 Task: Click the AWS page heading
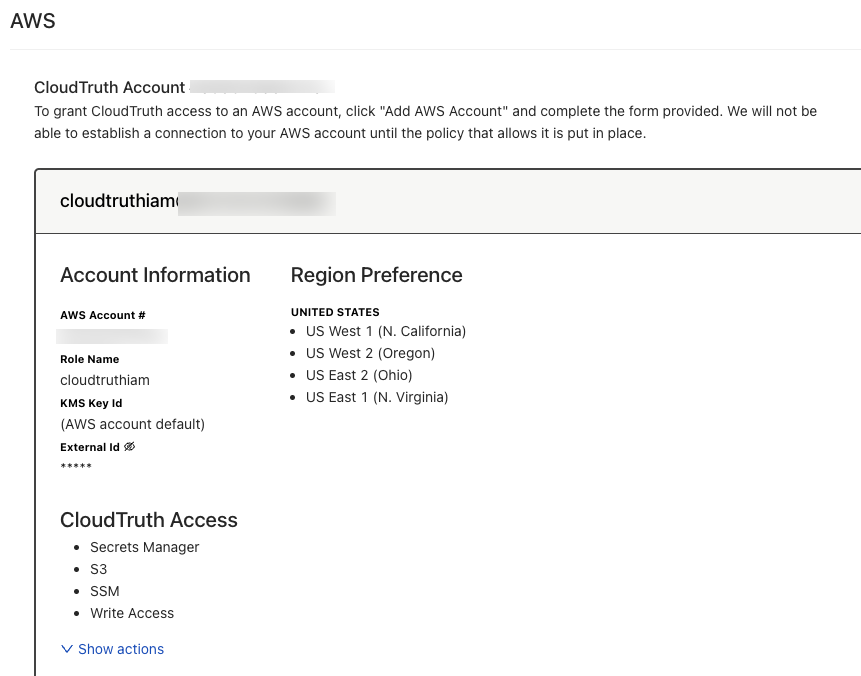click(33, 21)
